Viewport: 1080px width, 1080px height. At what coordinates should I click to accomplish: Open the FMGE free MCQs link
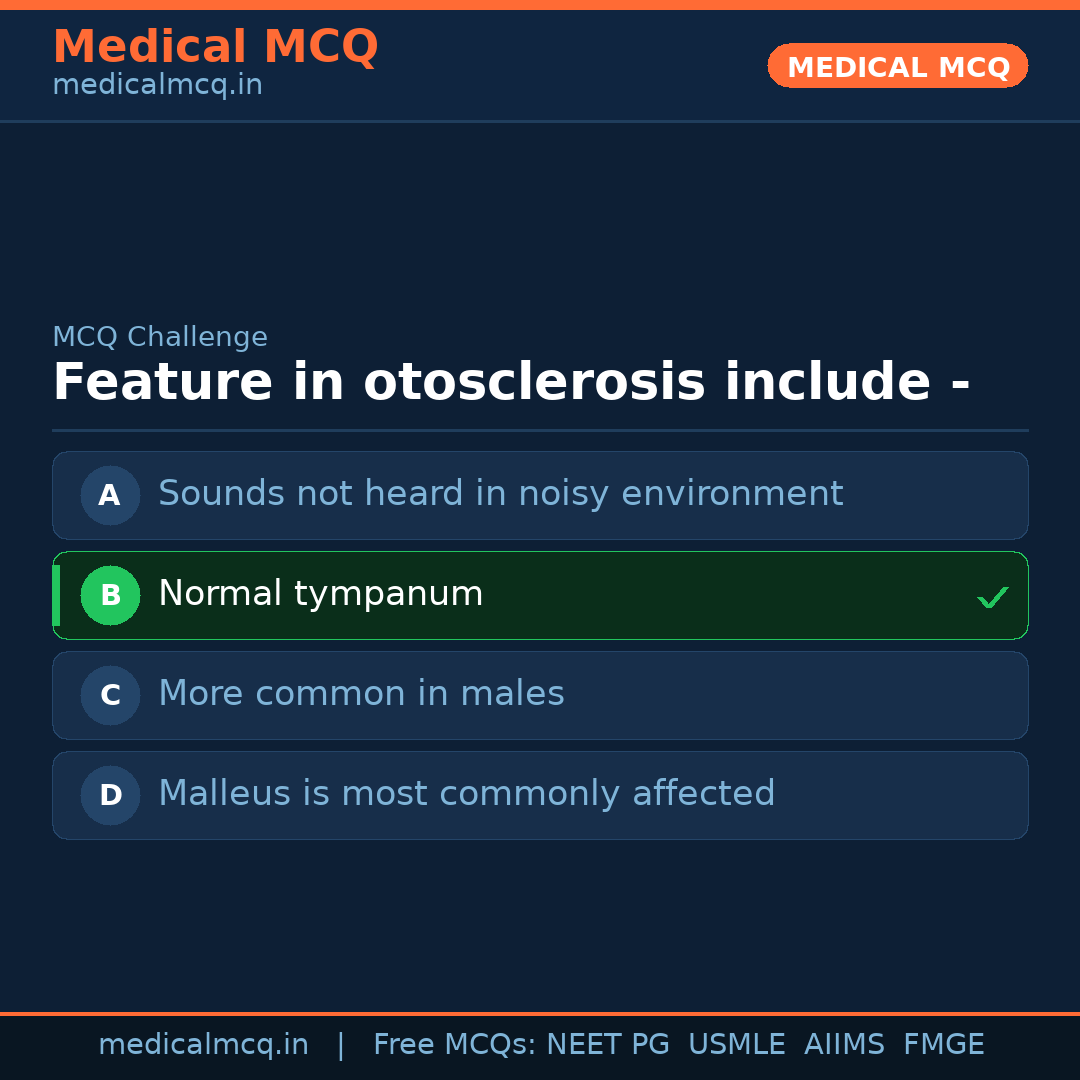943,1043
